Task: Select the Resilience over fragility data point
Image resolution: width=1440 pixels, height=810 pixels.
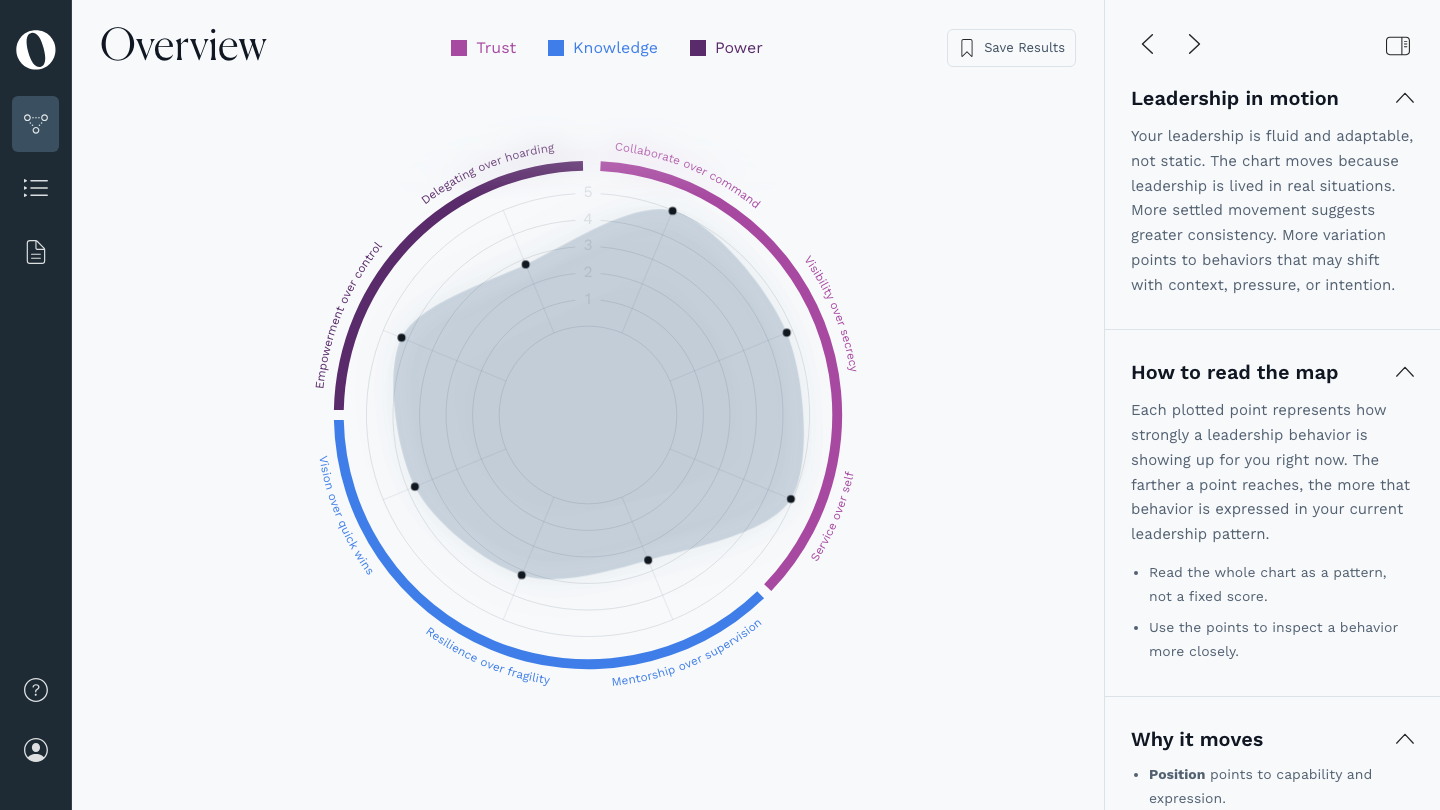Action: [522, 575]
